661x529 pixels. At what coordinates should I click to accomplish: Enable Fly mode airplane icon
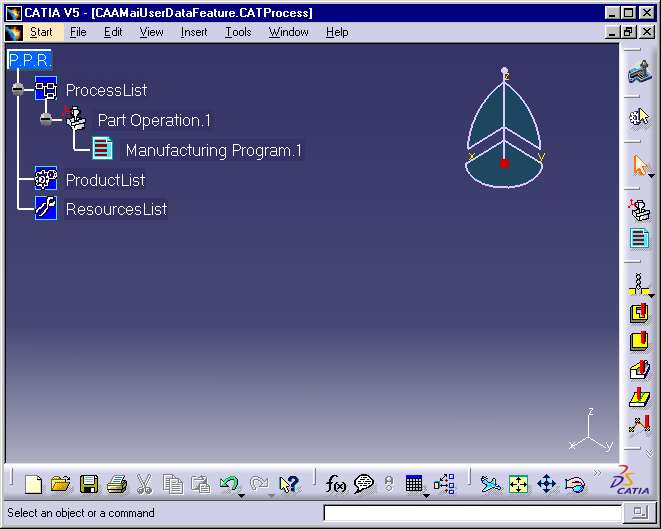tap(491, 484)
